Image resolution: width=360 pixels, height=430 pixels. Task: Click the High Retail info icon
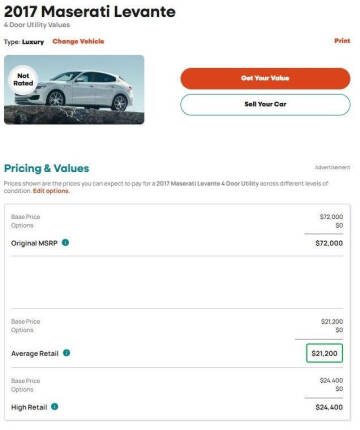(55, 407)
